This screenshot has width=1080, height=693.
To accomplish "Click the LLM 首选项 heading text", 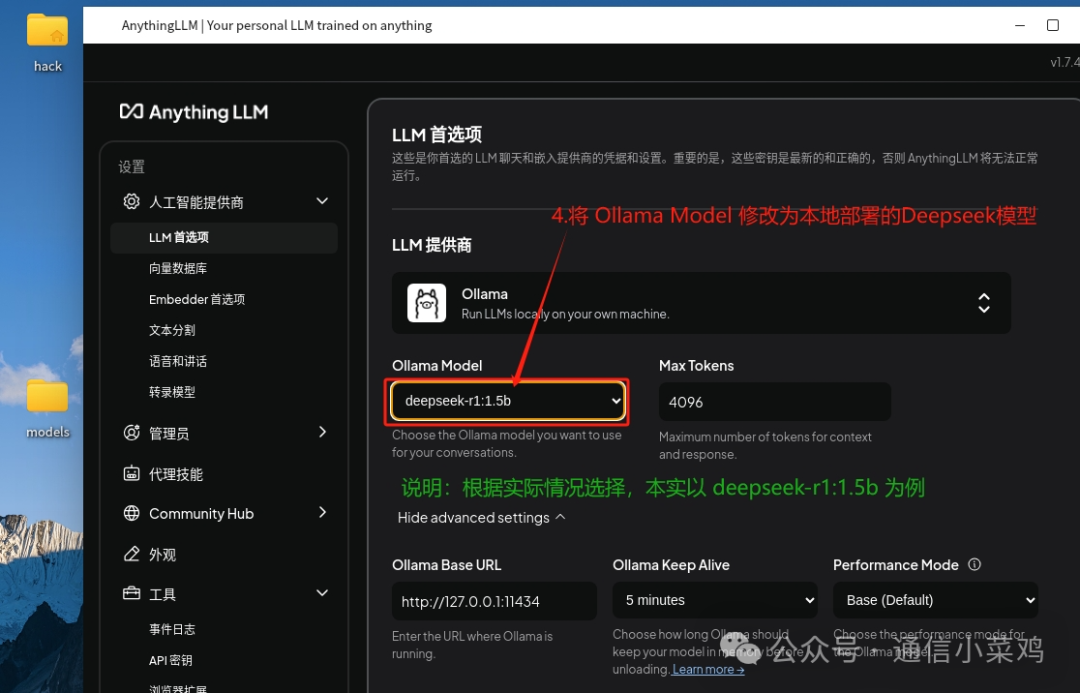I will [x=437, y=134].
